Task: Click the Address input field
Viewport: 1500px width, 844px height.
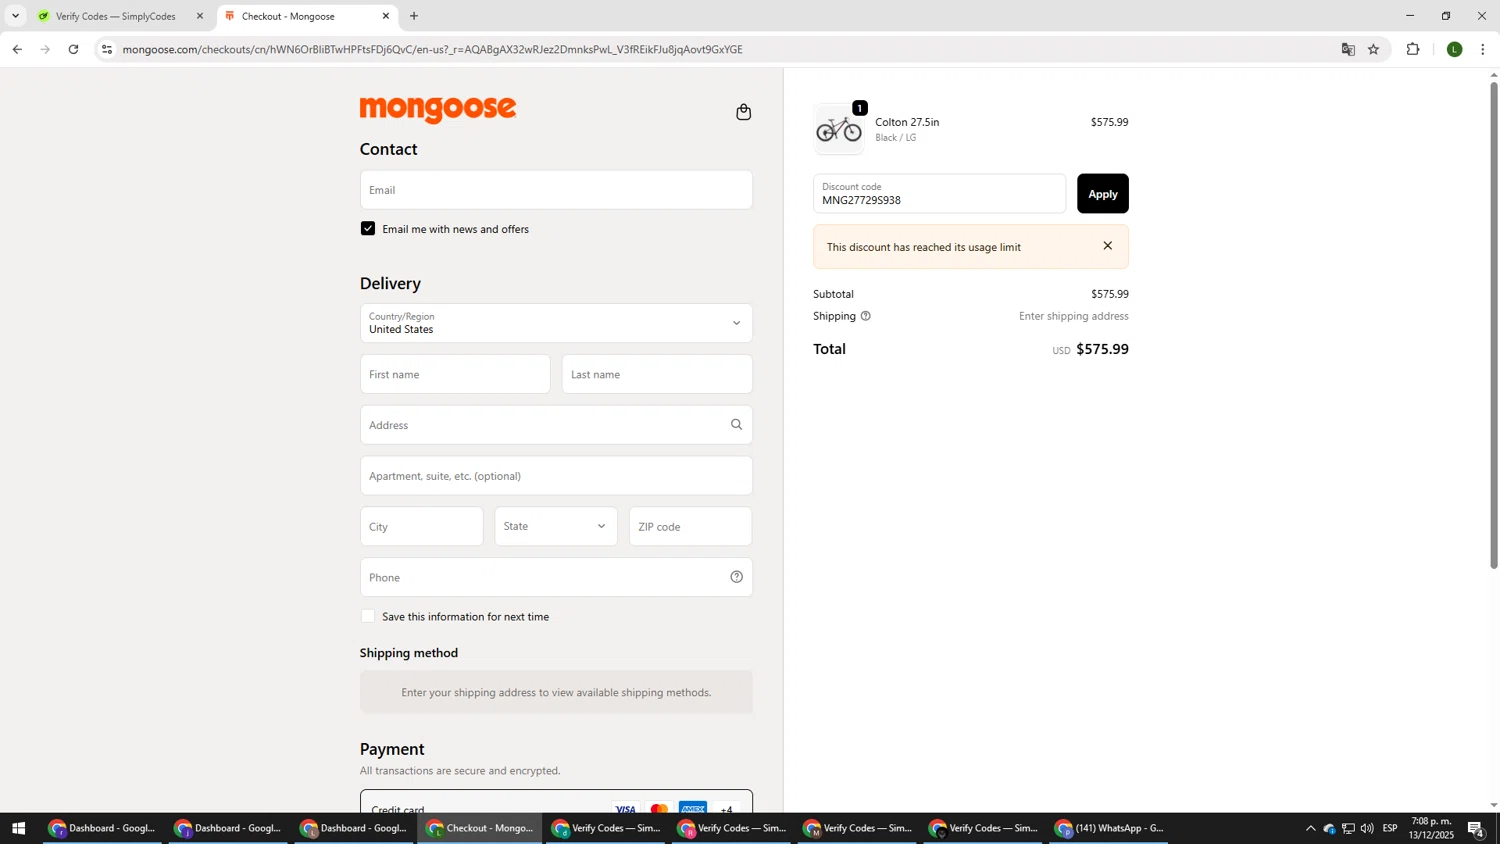Action: point(556,425)
